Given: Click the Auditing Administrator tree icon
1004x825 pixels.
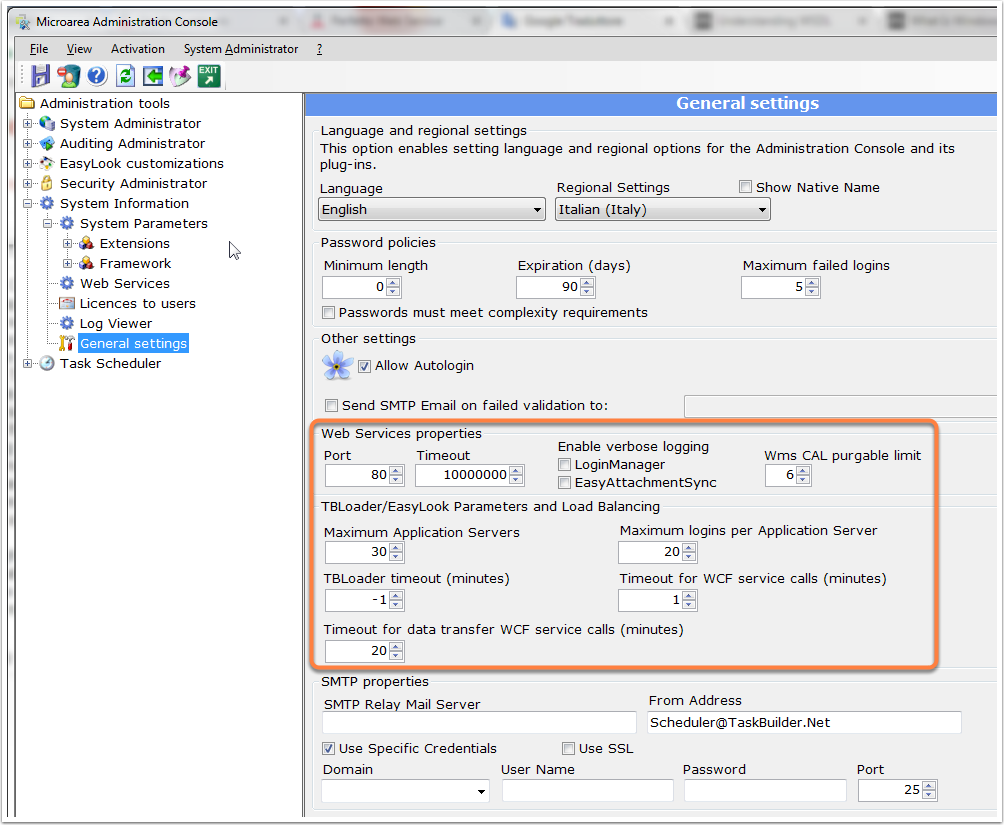Looking at the screenshot, I should point(47,143).
